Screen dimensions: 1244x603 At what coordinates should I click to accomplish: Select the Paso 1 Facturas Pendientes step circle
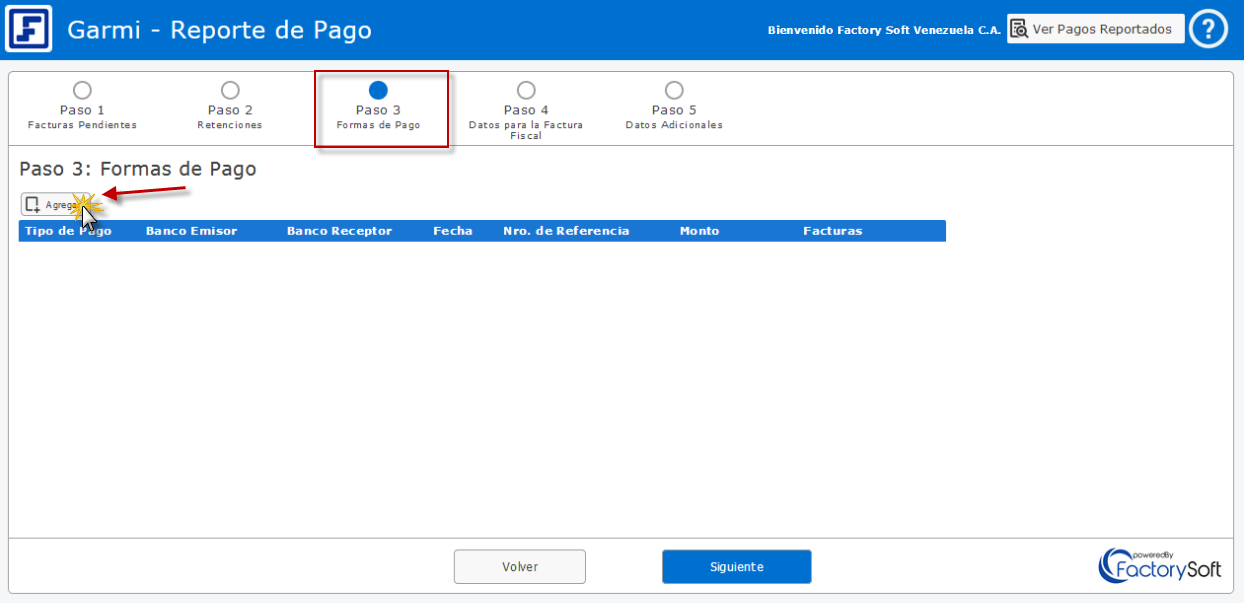(82, 91)
